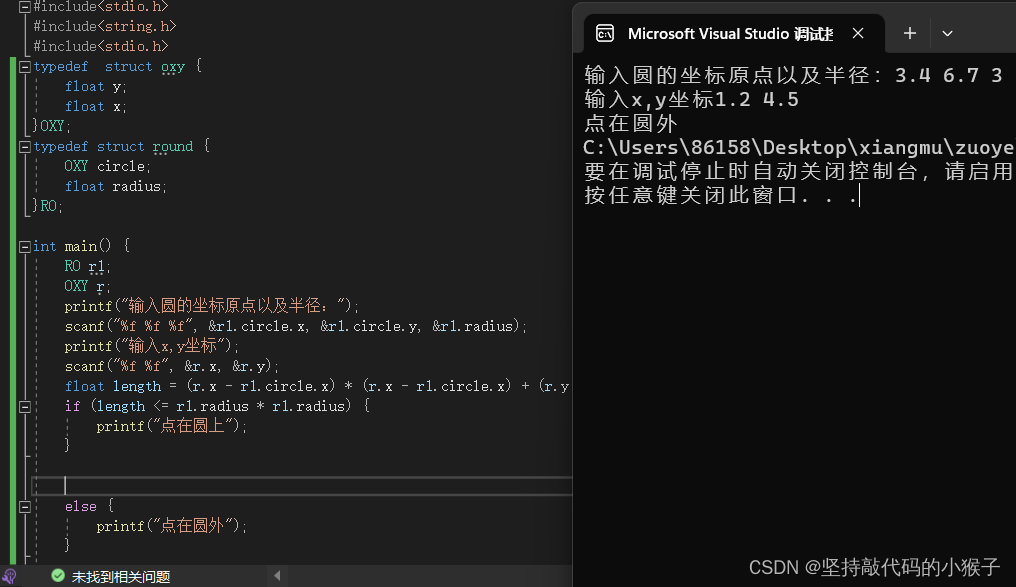Collapse the typedef struct oxy code block
The height and width of the screenshot is (587, 1016).
(x=23, y=66)
